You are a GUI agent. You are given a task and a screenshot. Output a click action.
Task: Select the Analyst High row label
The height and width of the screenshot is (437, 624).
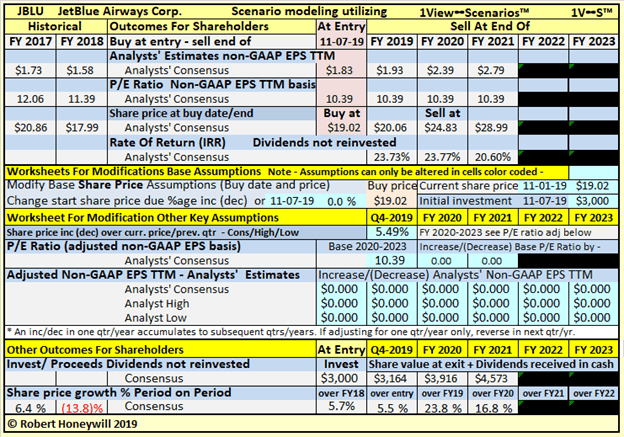pyautogui.click(x=157, y=304)
